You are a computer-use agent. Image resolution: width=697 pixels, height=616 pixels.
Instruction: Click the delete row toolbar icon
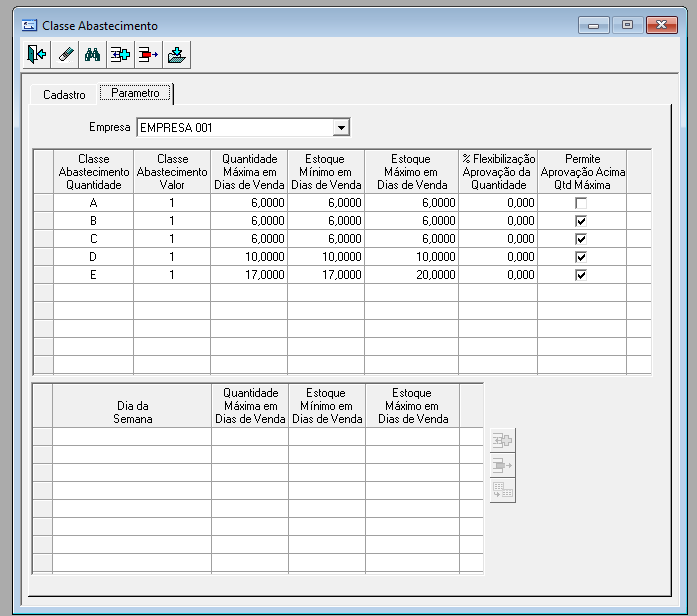coord(148,55)
